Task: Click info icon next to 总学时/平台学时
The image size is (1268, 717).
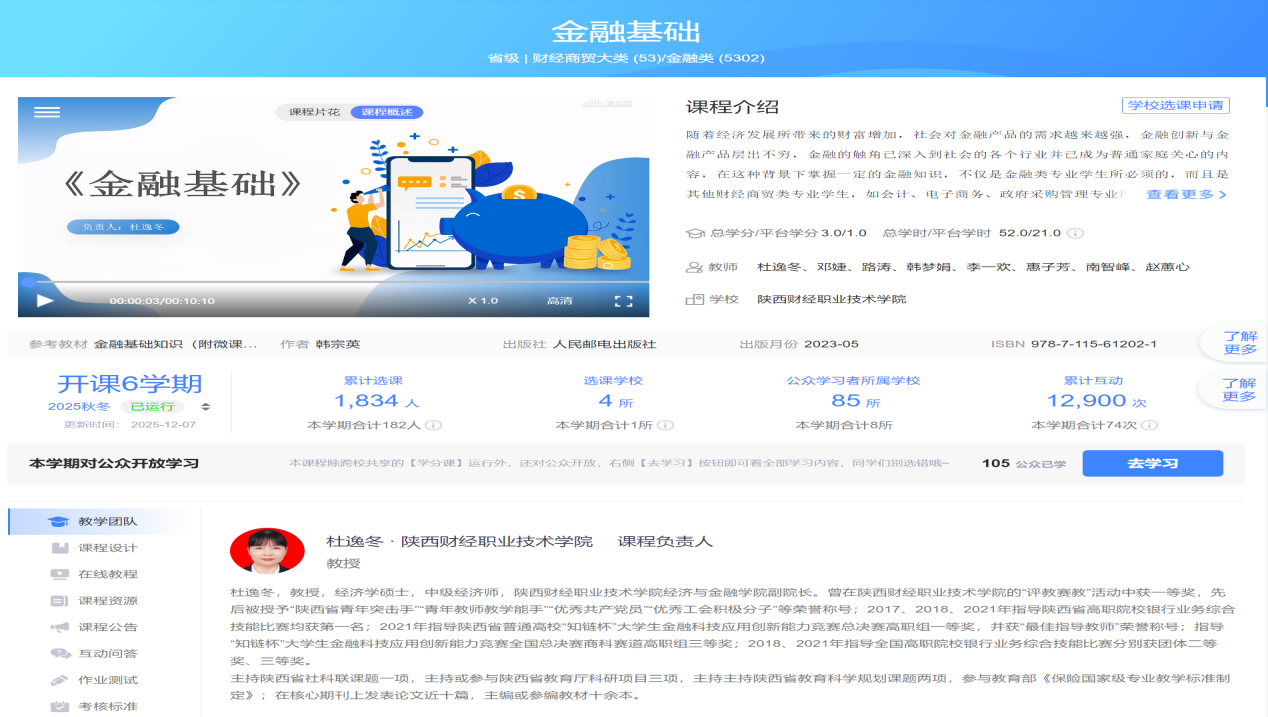Action: tap(1075, 233)
